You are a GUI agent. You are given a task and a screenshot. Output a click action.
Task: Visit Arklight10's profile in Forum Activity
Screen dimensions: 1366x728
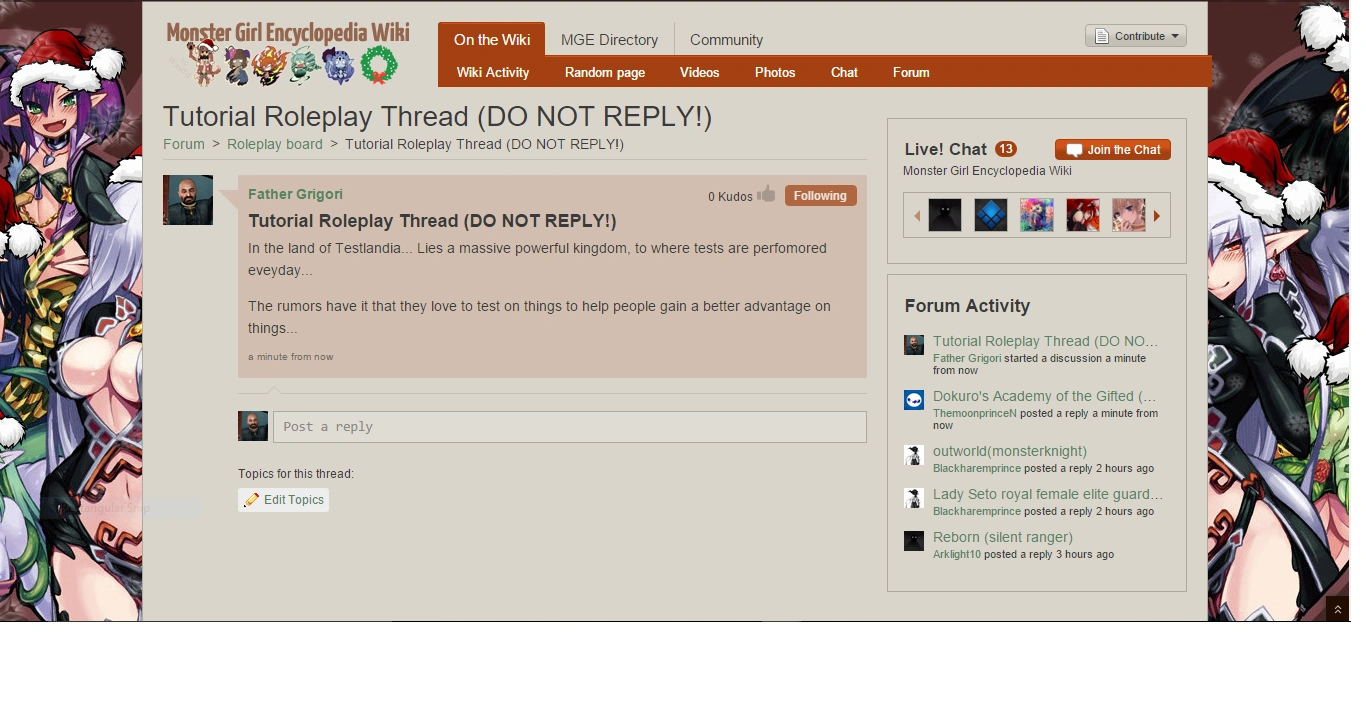(957, 554)
